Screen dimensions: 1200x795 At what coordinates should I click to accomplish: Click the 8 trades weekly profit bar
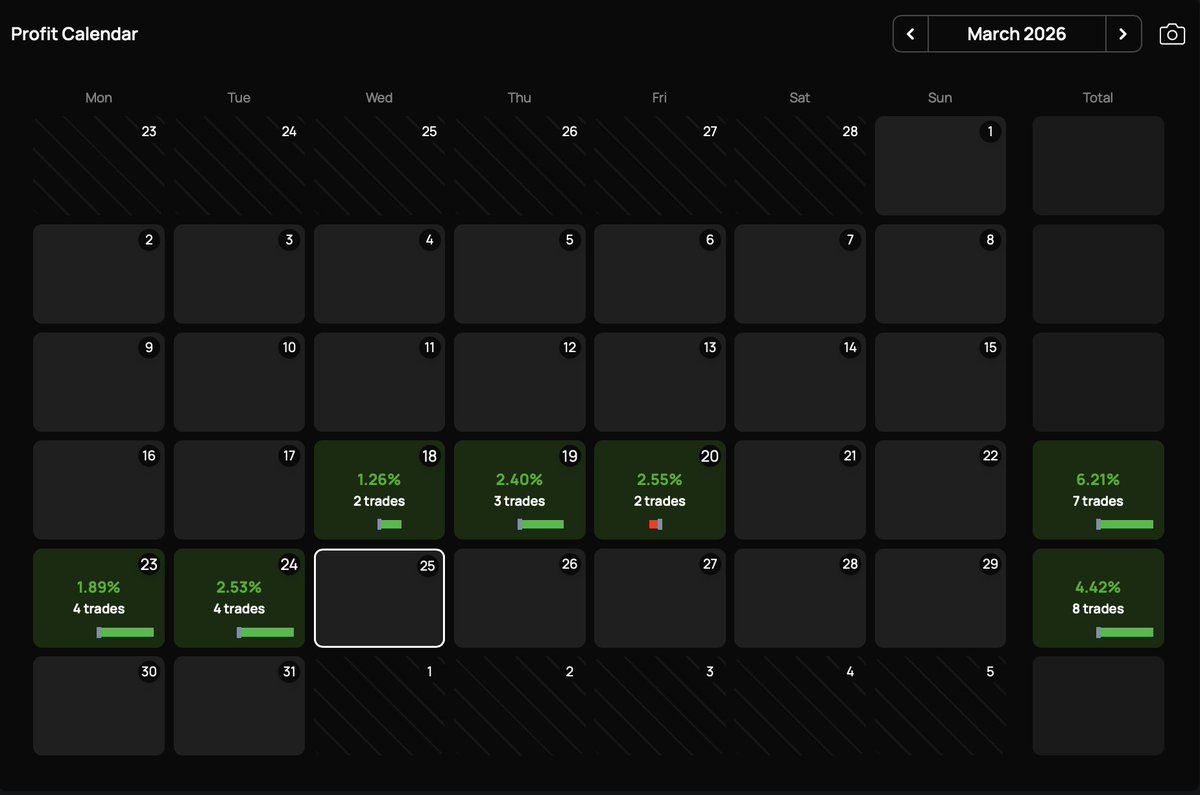coord(1124,632)
